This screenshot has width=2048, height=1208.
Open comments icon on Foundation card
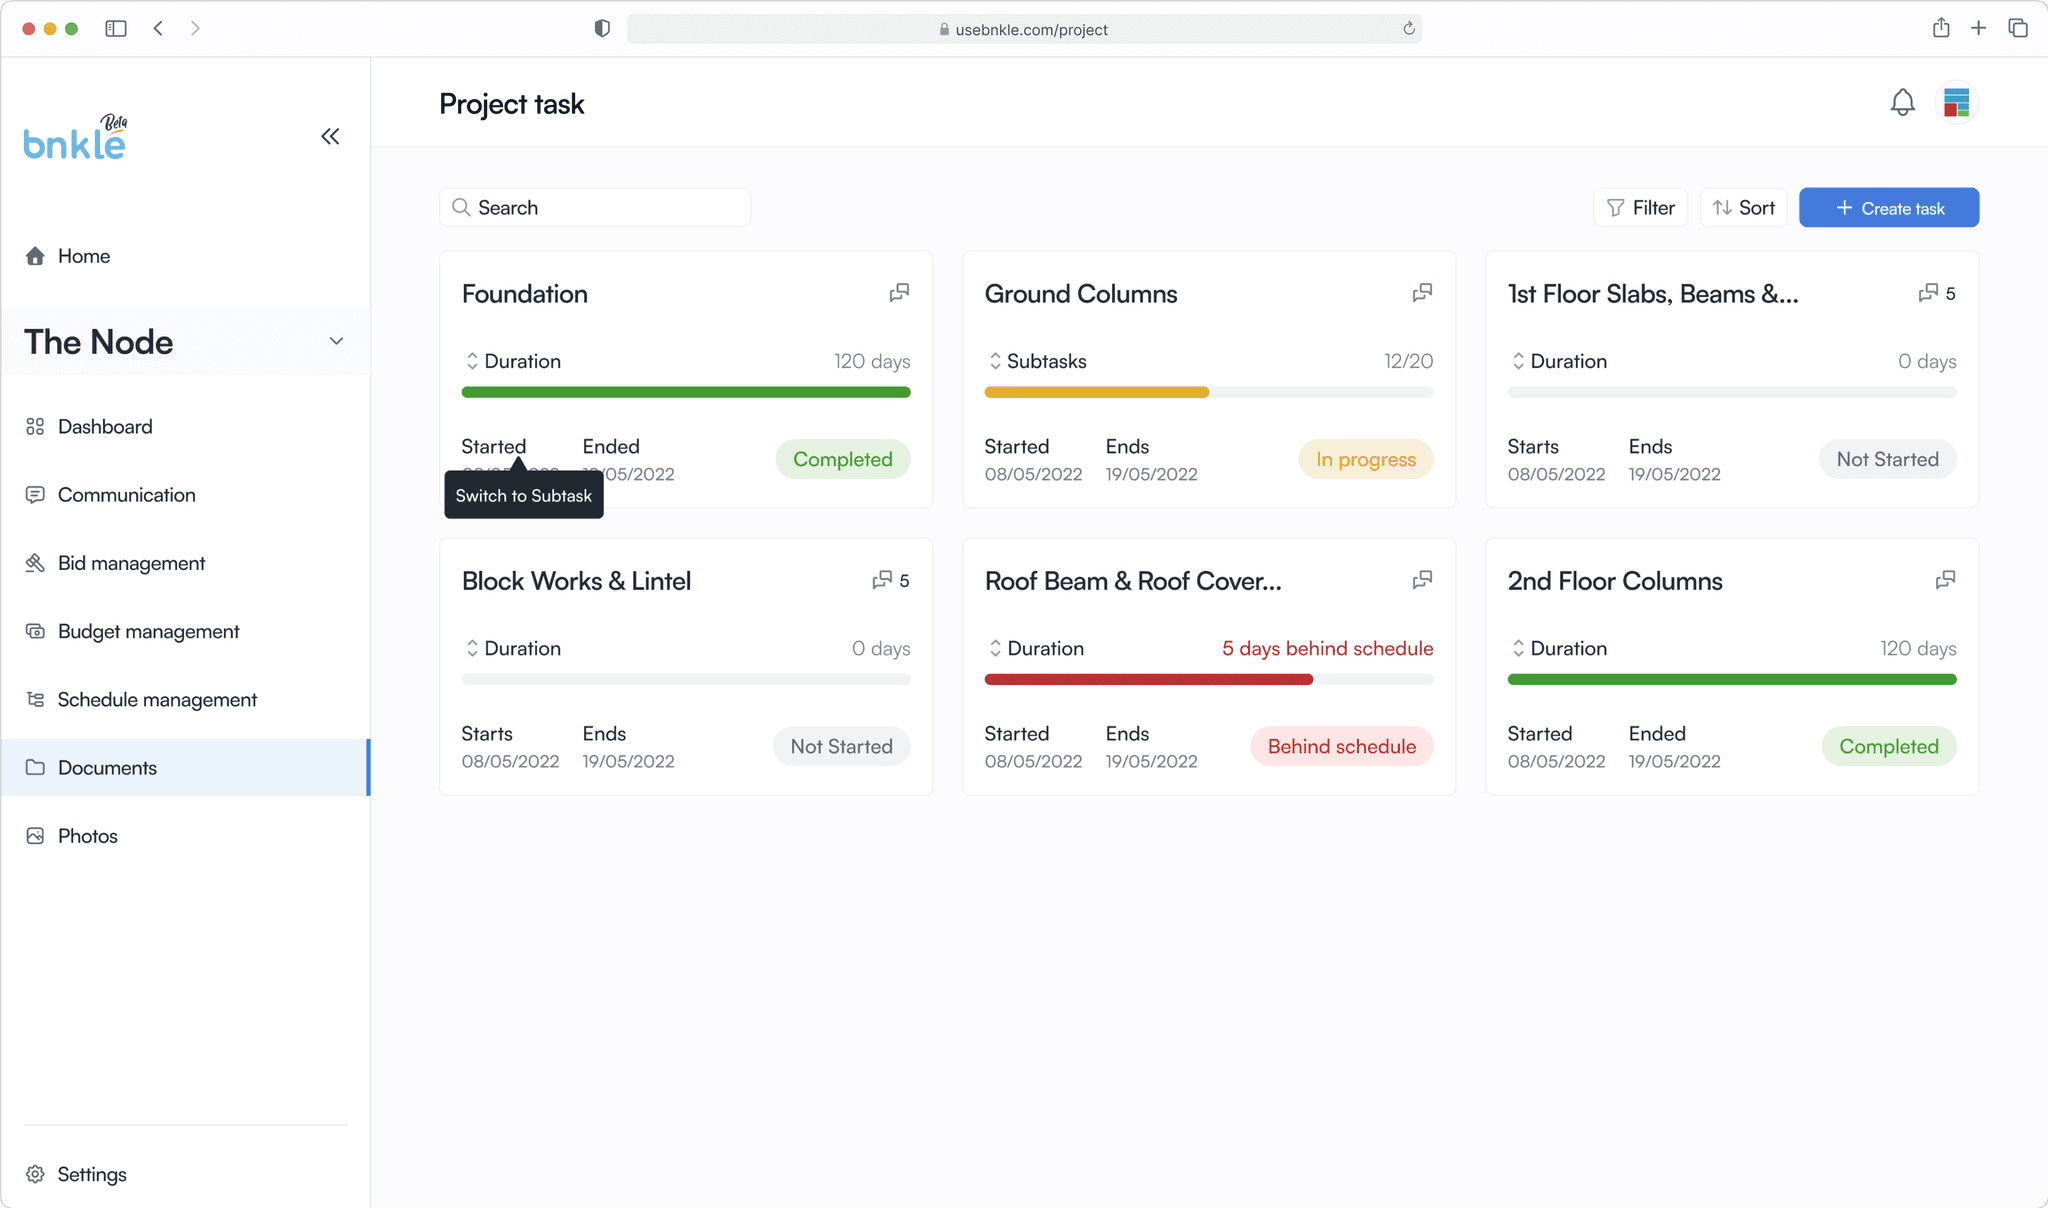click(899, 293)
